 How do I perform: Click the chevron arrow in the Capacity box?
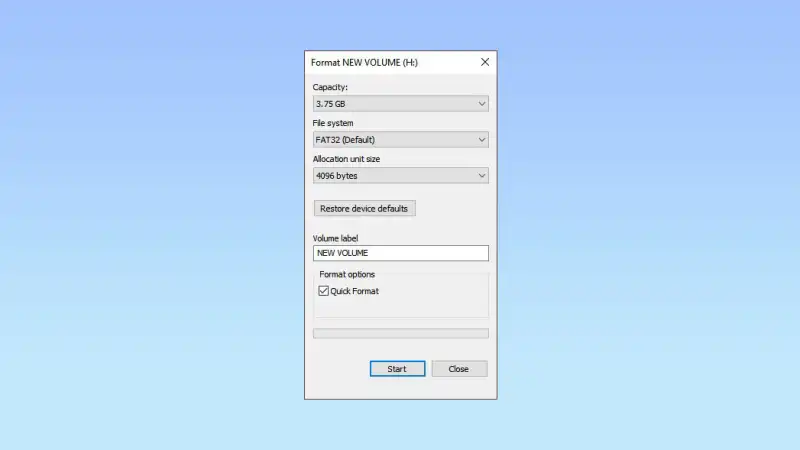[x=482, y=104]
